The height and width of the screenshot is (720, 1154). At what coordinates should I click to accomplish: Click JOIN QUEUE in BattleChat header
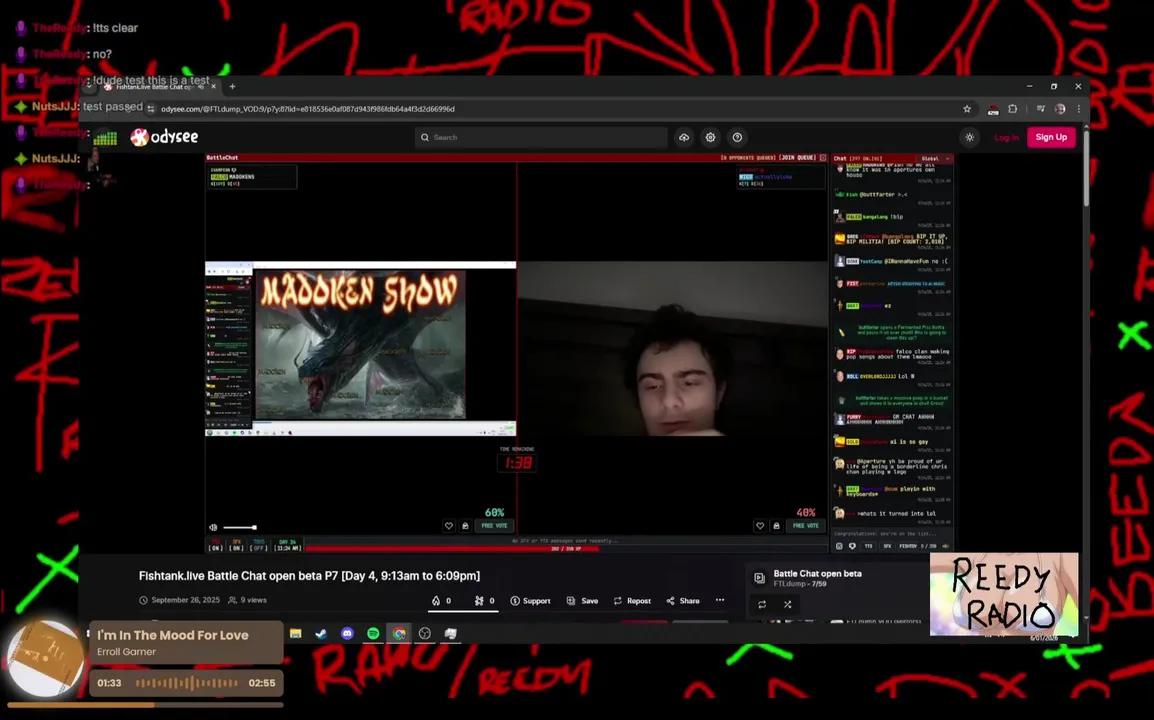[797, 158]
